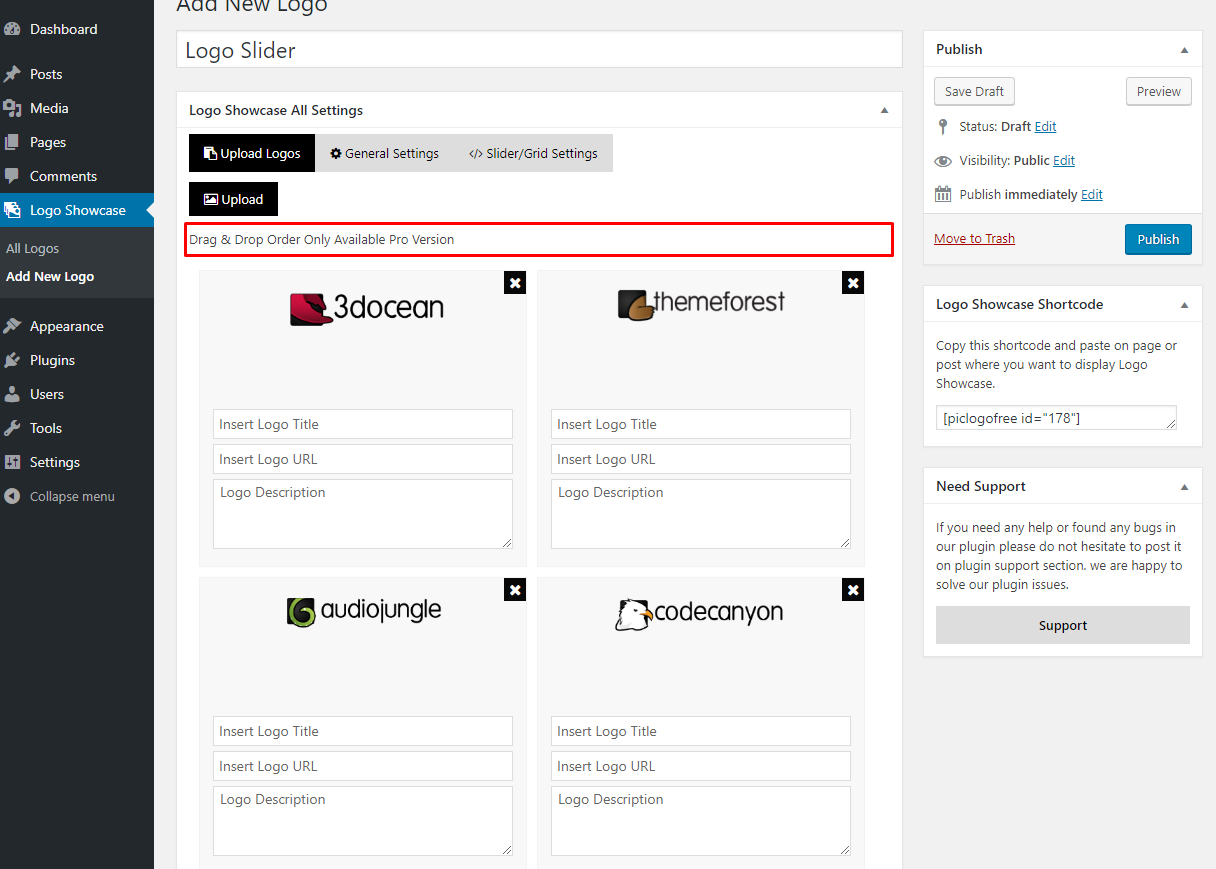Focus 3docean Logo Description textarea
The width and height of the screenshot is (1216, 869).
(363, 514)
